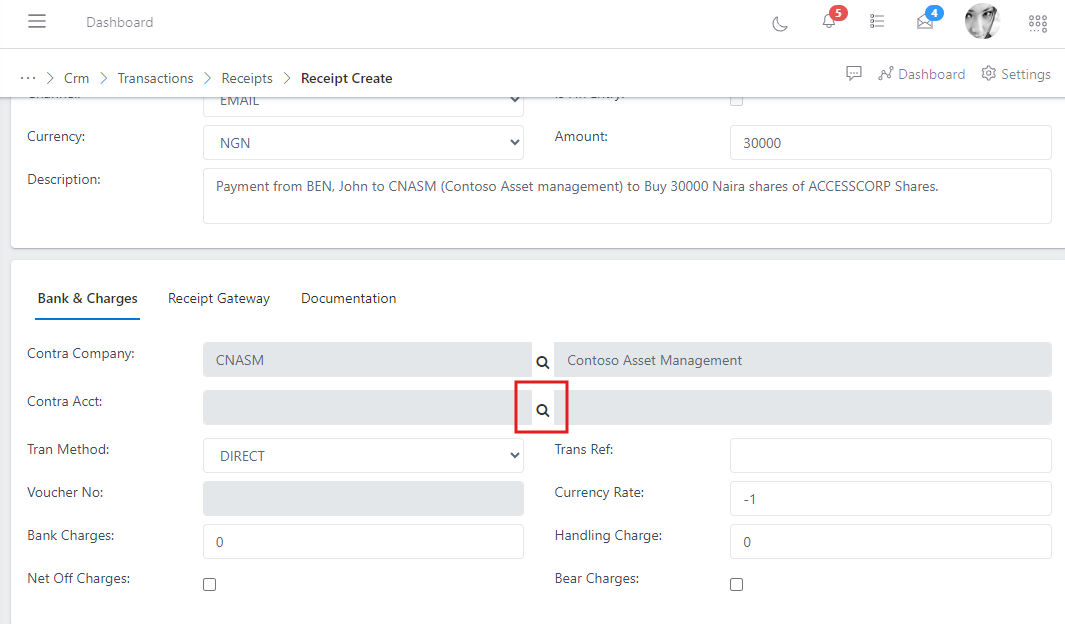Open the inbox envelope with 4 messages
This screenshot has width=1065, height=624.
[x=925, y=22]
